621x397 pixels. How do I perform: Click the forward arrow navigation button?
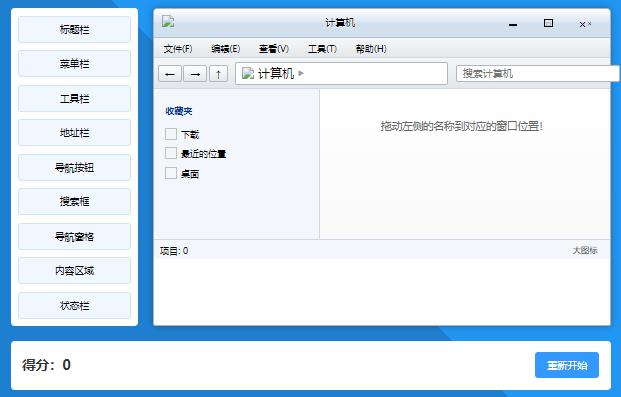point(195,74)
